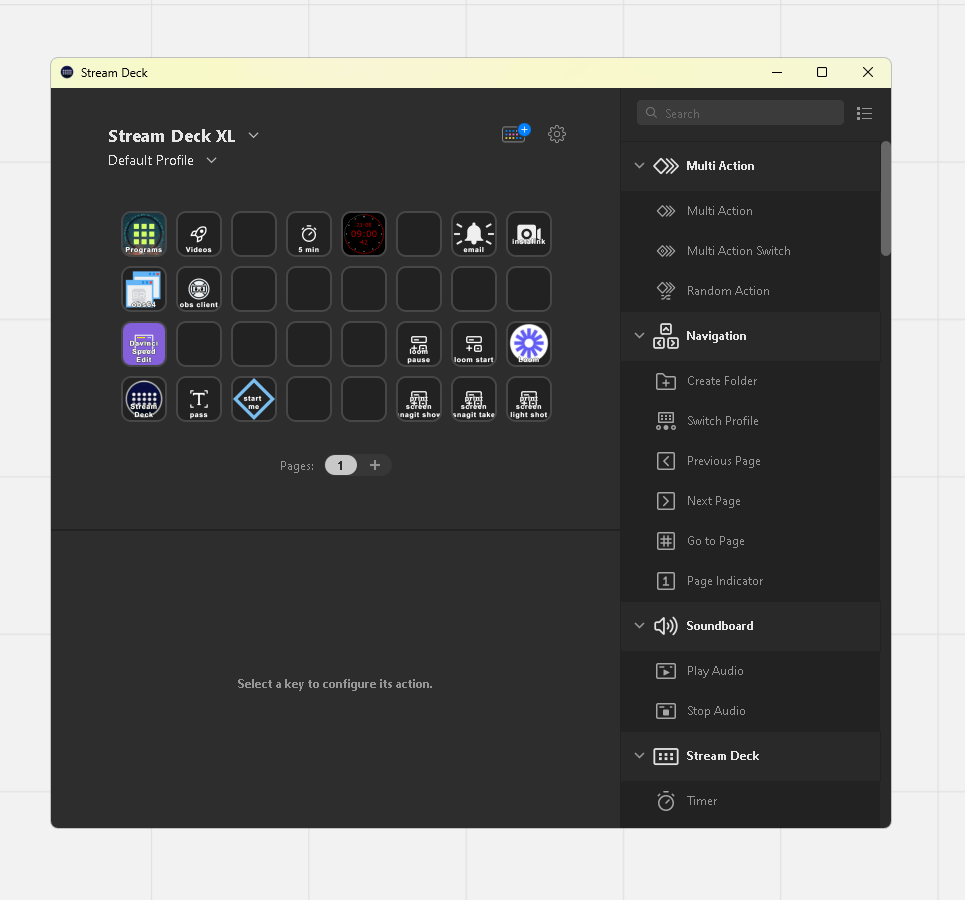Add a new page with plus
This screenshot has height=900, width=965.
click(x=375, y=465)
